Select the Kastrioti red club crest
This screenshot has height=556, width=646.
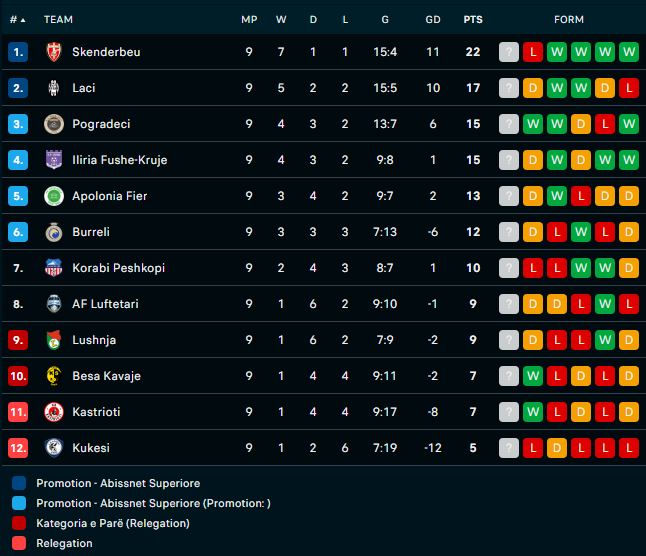coord(54,412)
